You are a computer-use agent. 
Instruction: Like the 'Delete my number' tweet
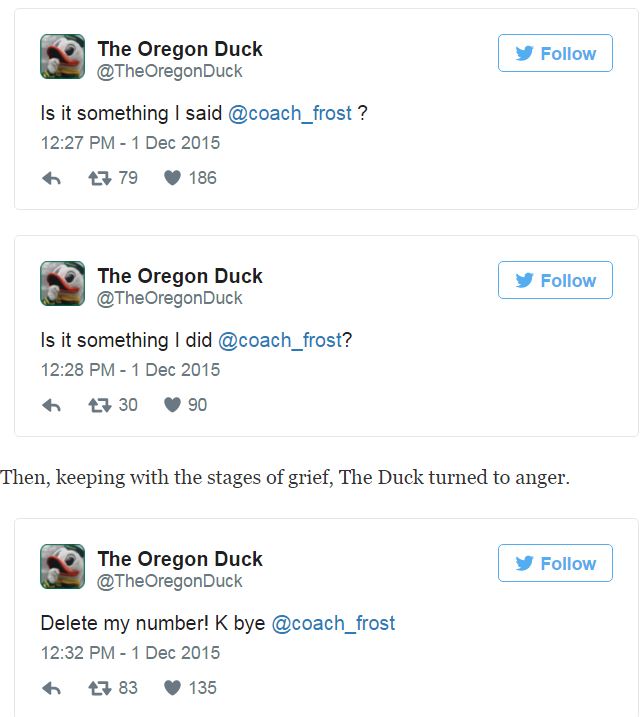coord(172,689)
